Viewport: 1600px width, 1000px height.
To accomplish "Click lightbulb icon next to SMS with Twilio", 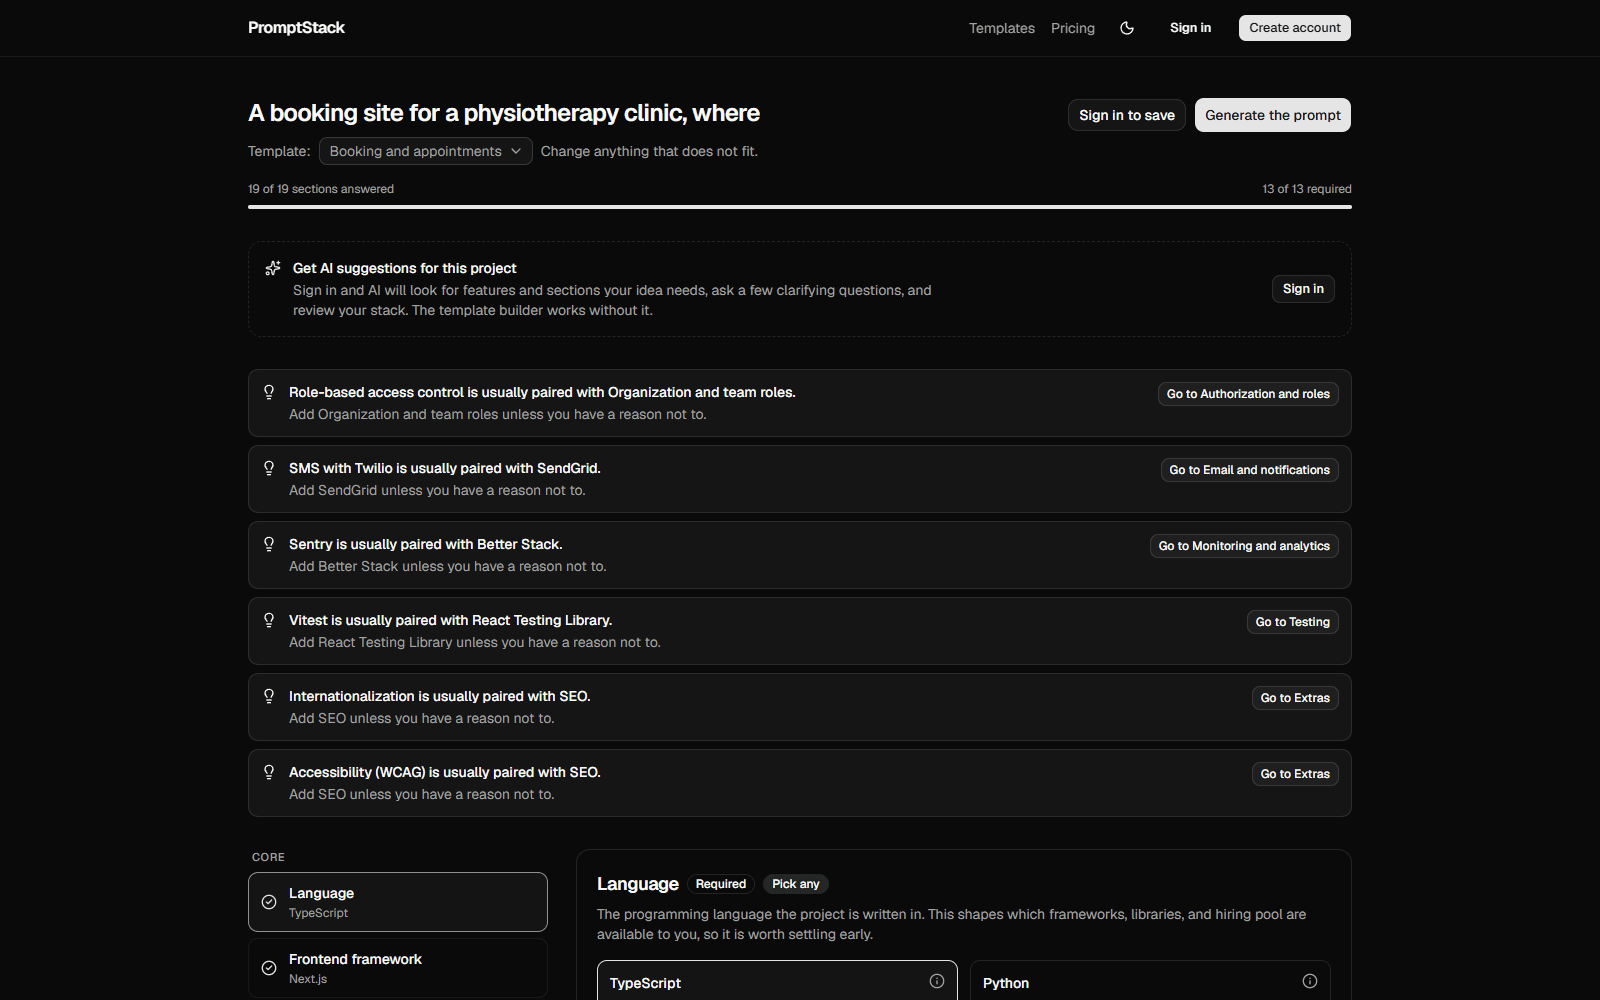I will pyautogui.click(x=269, y=468).
